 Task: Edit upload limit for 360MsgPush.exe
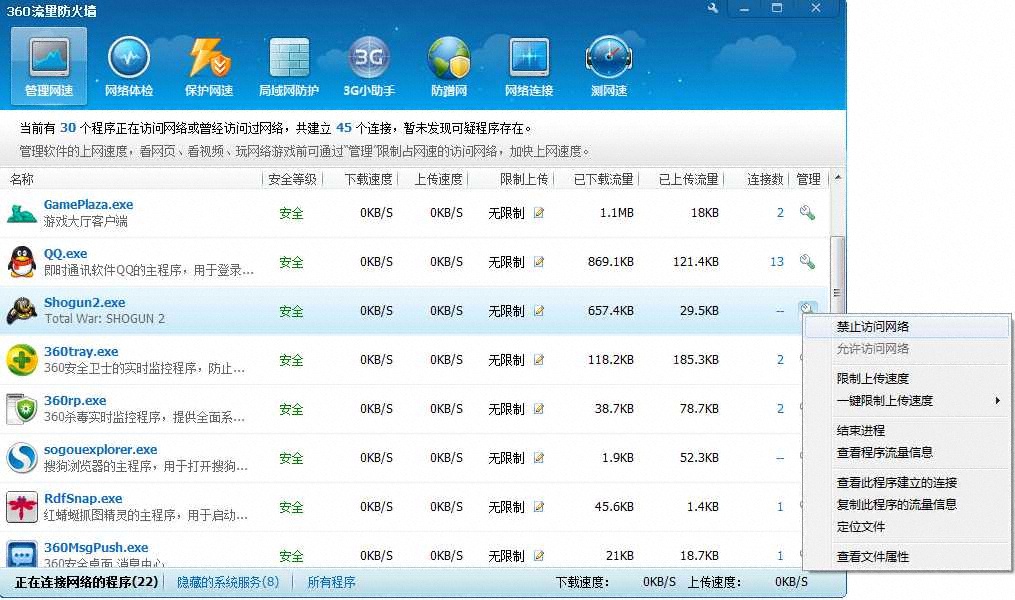click(x=539, y=556)
